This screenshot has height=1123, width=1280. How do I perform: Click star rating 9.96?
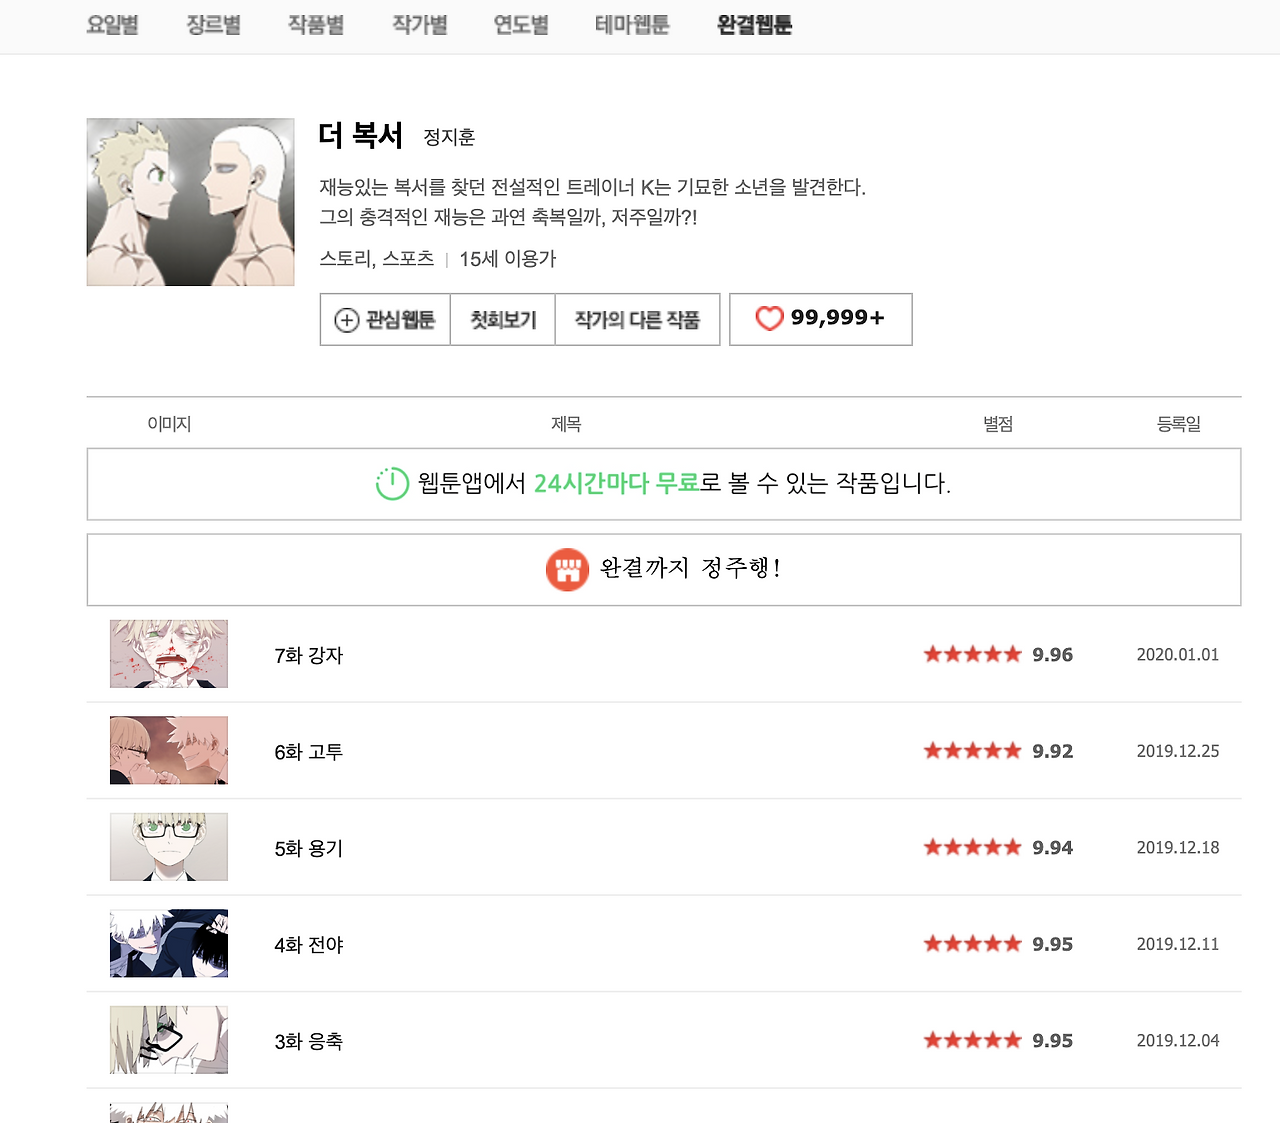[998, 655]
